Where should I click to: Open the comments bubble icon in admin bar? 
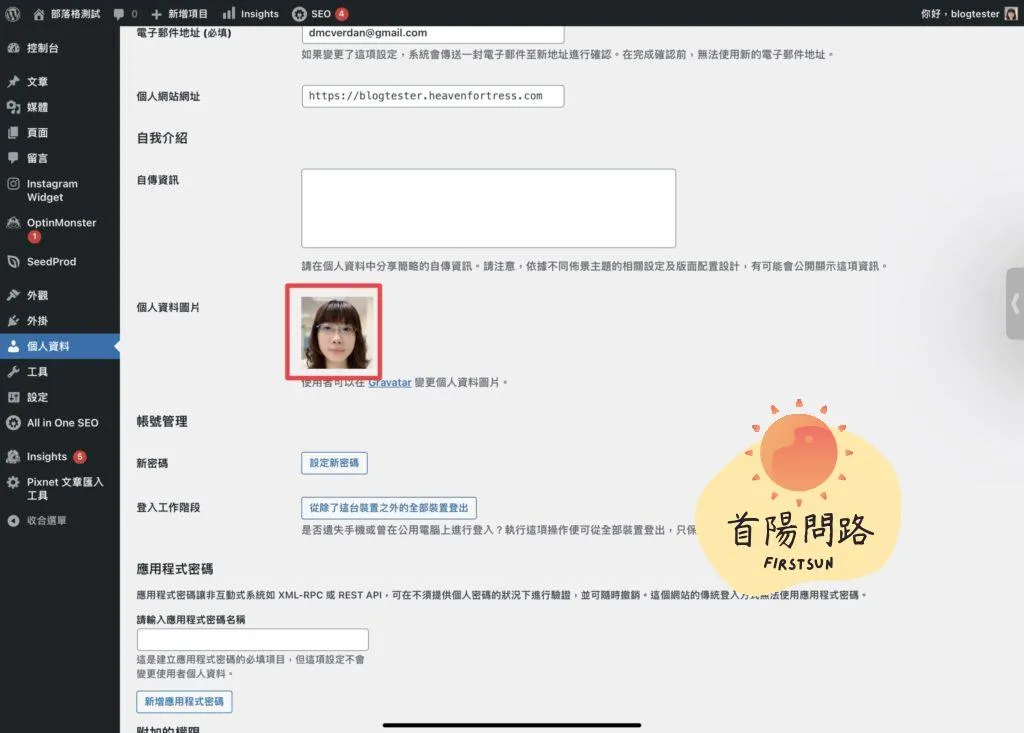[x=119, y=14]
